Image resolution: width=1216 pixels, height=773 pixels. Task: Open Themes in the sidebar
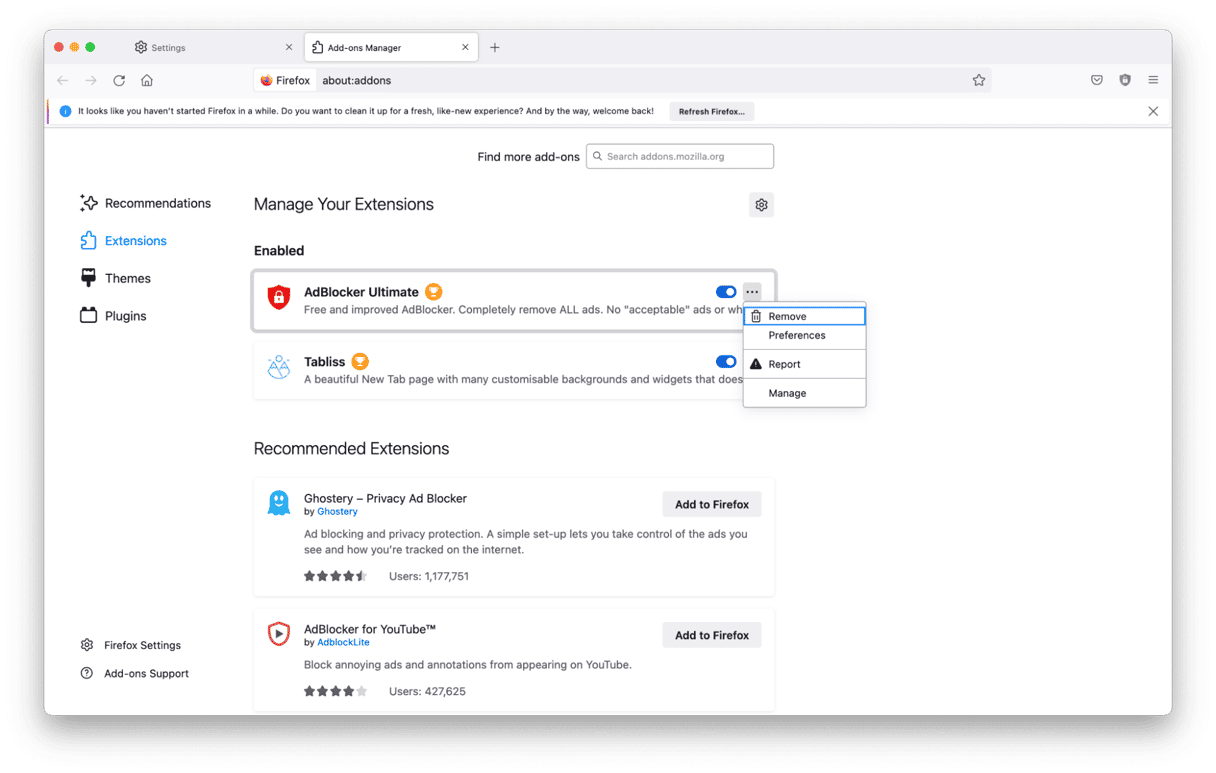pos(115,278)
